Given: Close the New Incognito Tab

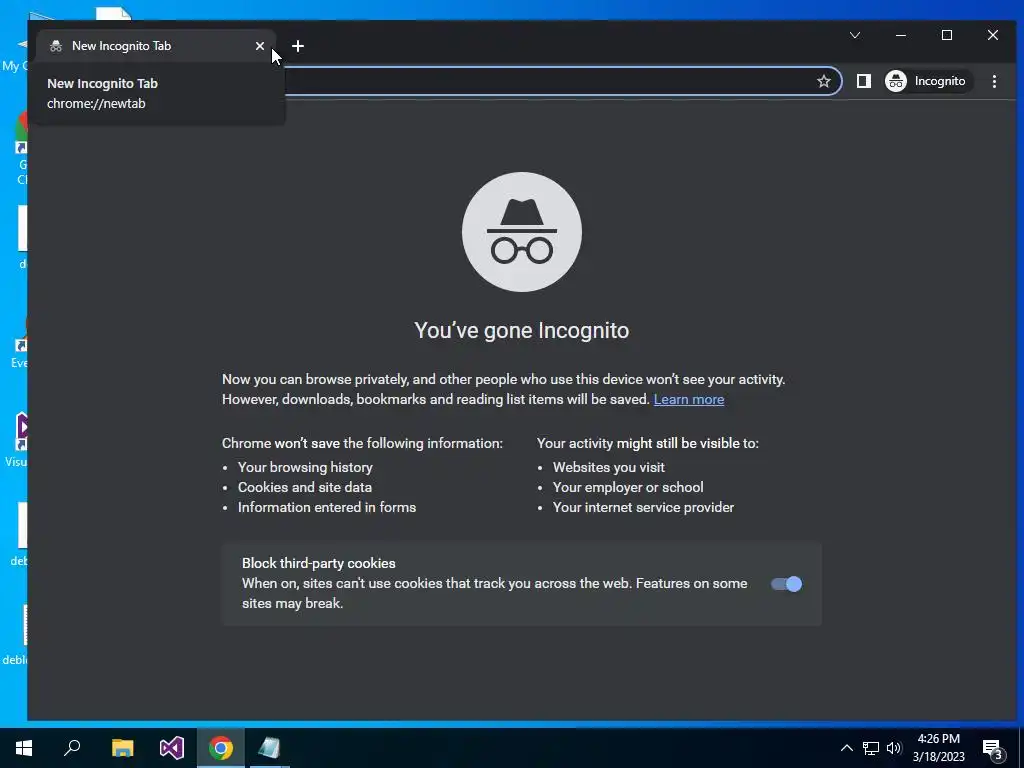Looking at the screenshot, I should pyautogui.click(x=260, y=46).
